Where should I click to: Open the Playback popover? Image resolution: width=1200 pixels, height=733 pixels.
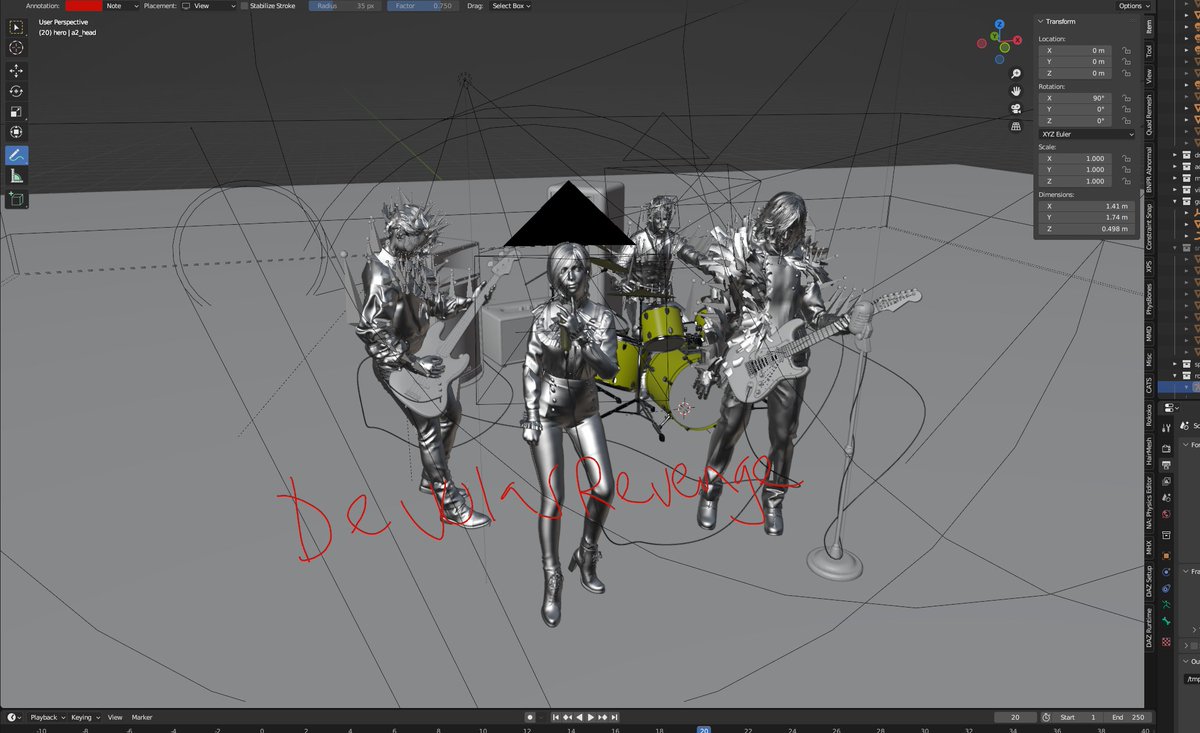[x=46, y=717]
